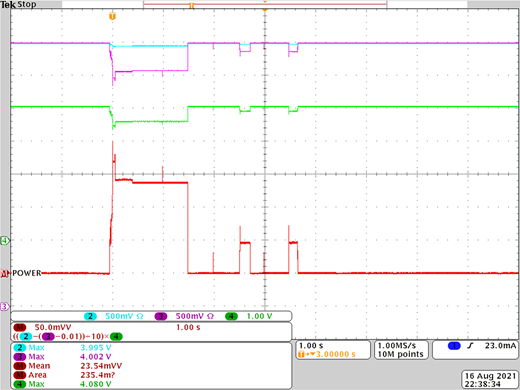The image size is (520, 390).
Task: Click the M badge of Mean measurement
Action: (20, 366)
